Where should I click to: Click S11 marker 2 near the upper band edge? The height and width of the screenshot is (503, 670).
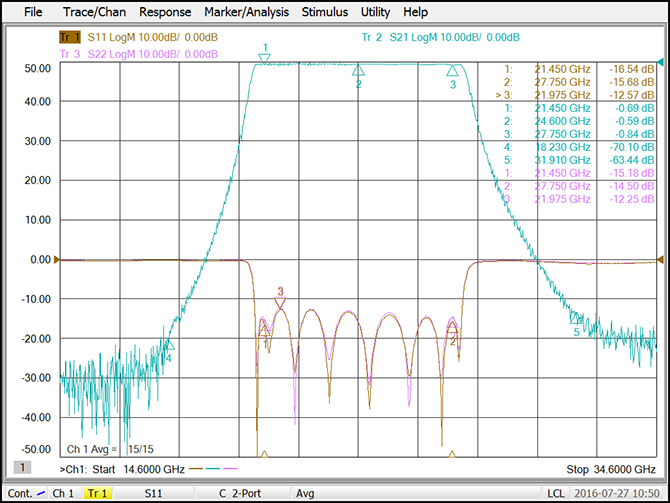pyautogui.click(x=452, y=328)
